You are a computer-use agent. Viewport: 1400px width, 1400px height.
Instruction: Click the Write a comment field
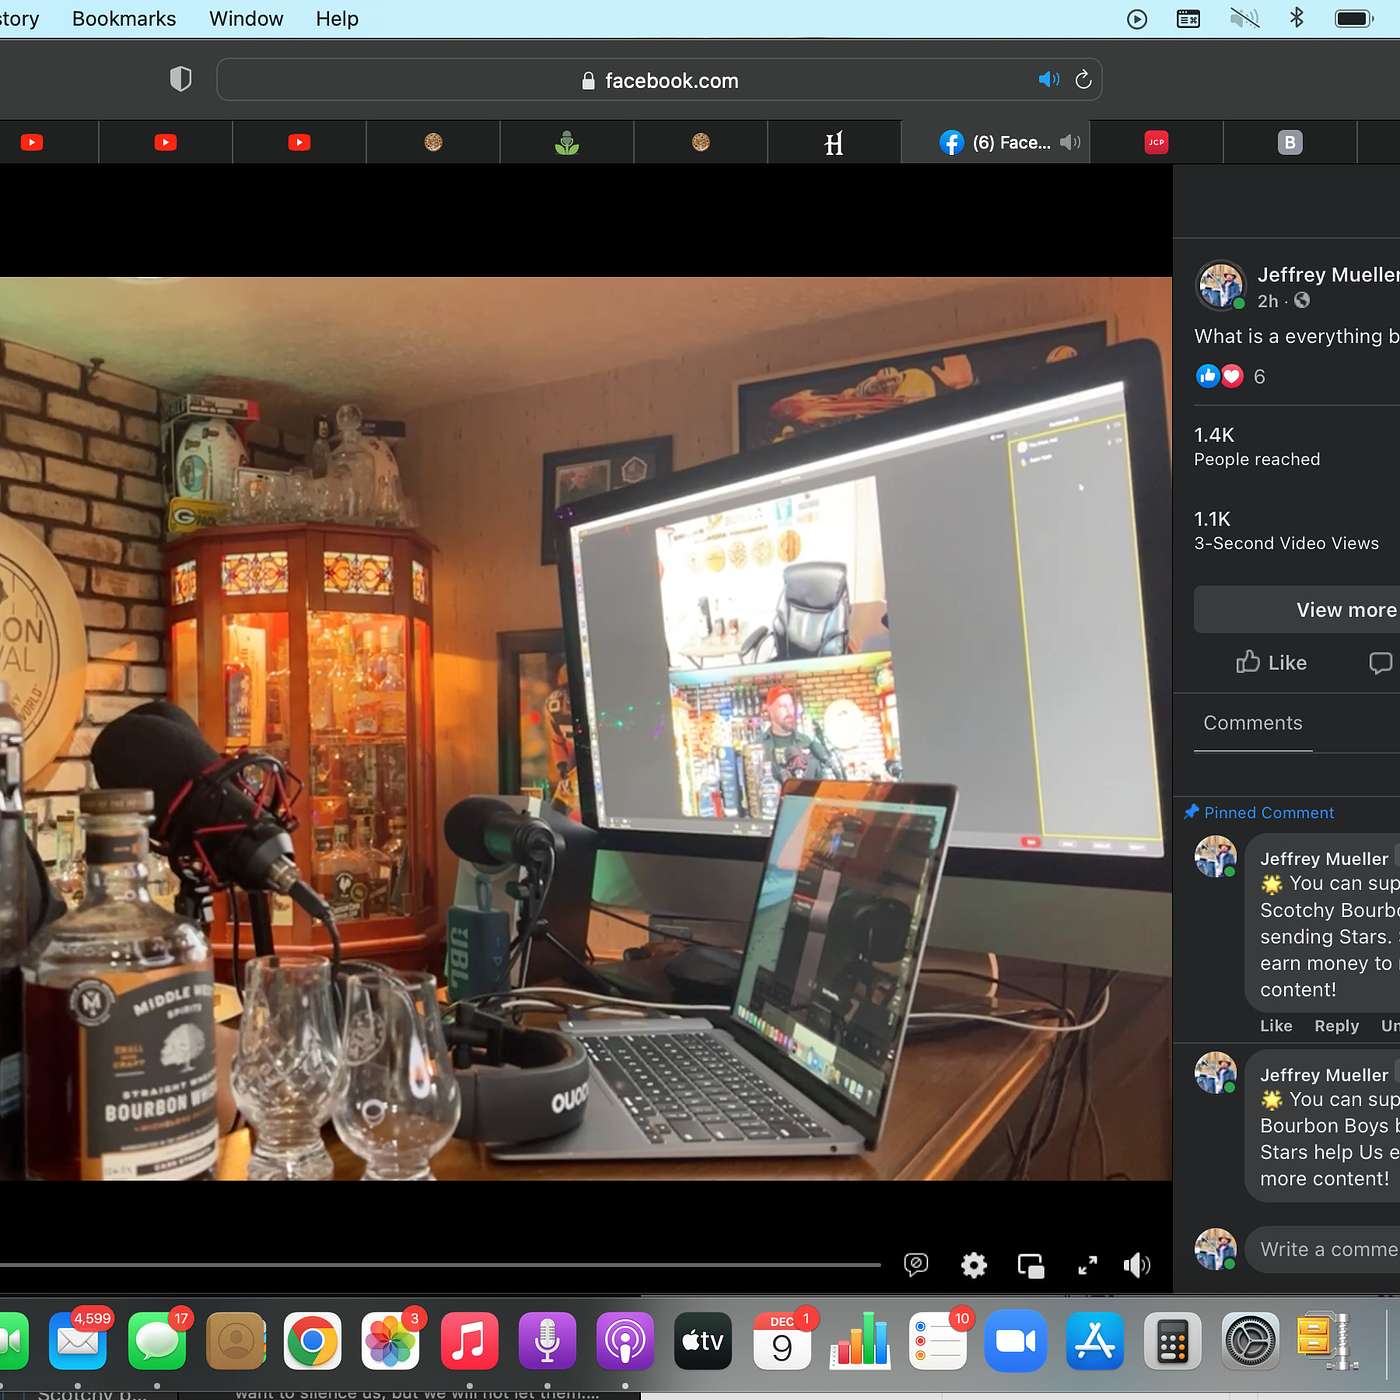click(1327, 1249)
